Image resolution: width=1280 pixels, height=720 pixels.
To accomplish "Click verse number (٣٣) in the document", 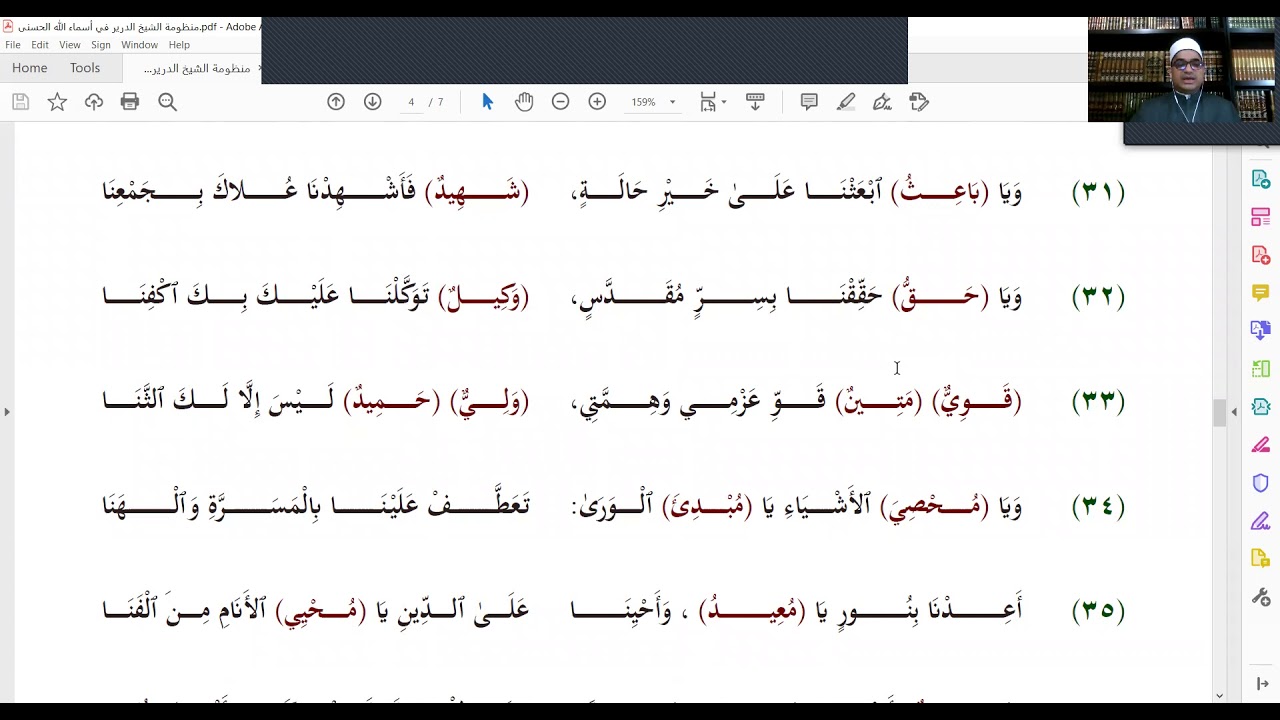I will 1098,402.
